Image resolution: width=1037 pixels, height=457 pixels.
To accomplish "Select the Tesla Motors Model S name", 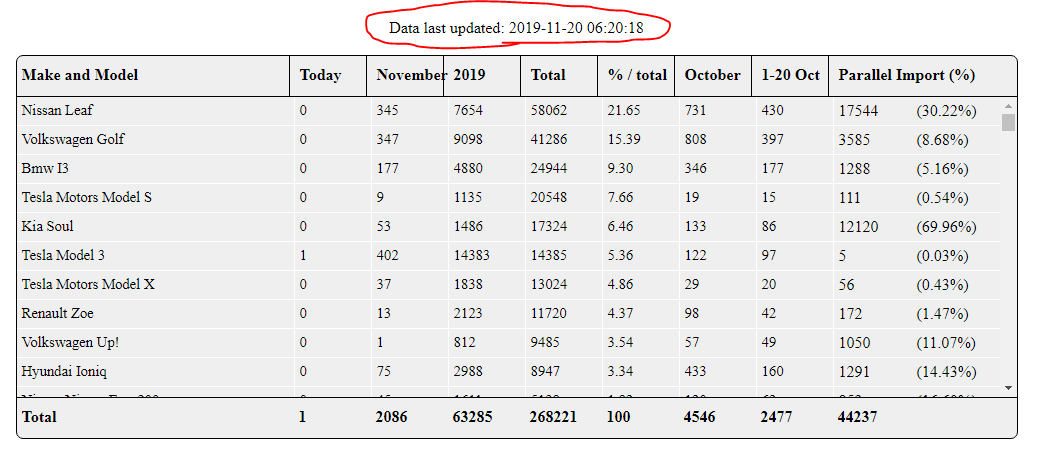I will [87, 198].
